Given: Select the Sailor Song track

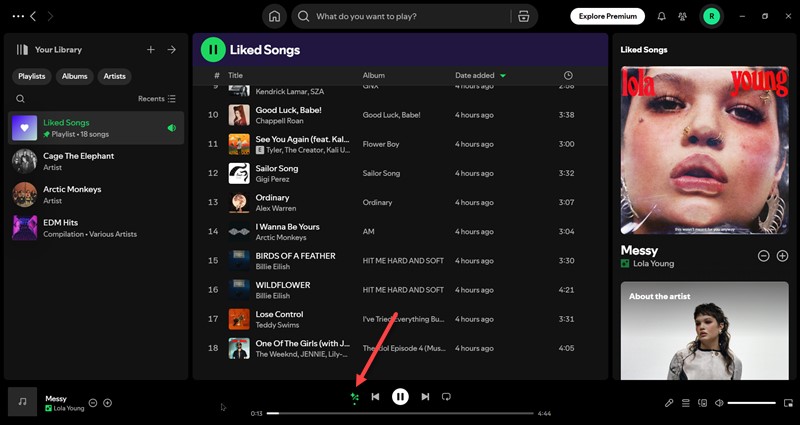Looking at the screenshot, I should point(400,173).
